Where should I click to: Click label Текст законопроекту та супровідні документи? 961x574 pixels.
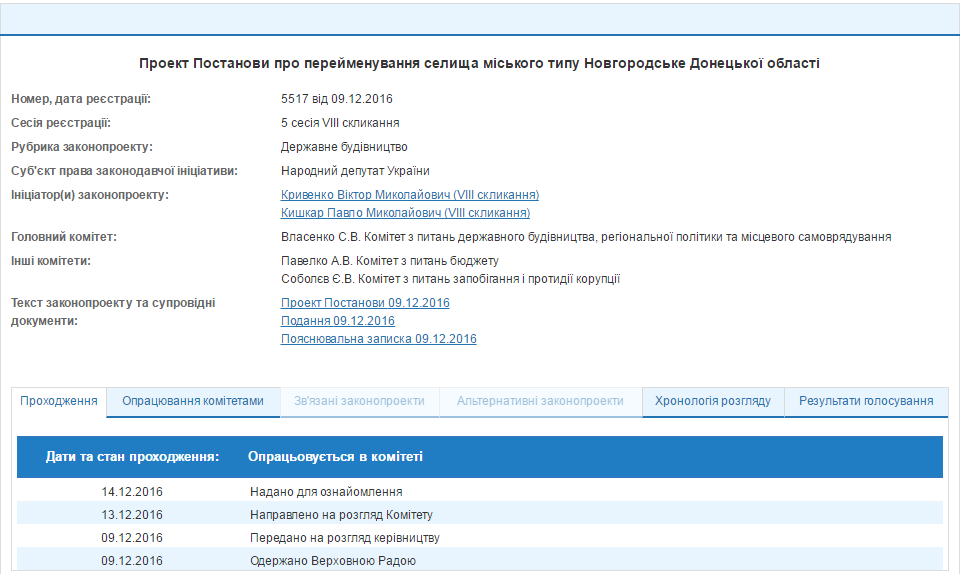click(x=113, y=311)
